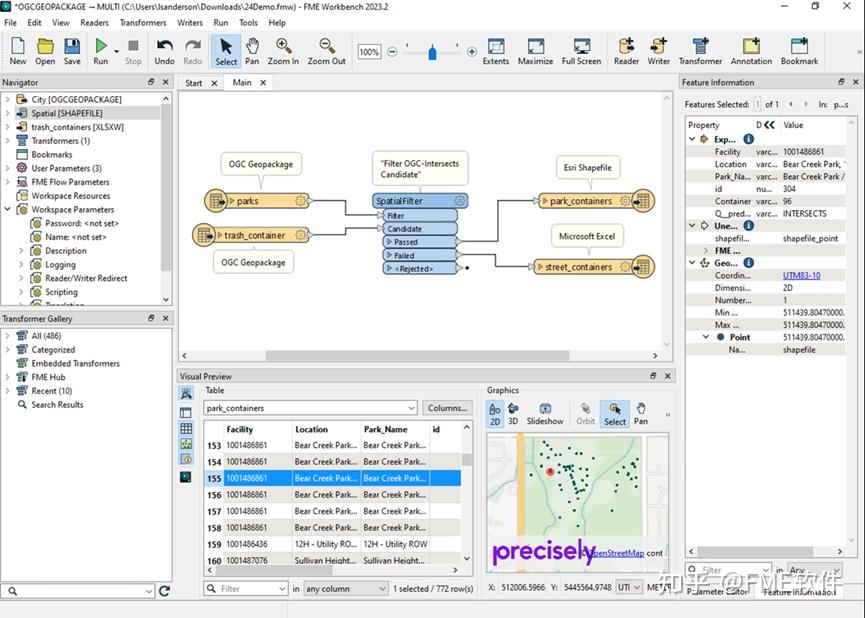Enter Full Screen mode
This screenshot has width=865, height=618.
[581, 51]
